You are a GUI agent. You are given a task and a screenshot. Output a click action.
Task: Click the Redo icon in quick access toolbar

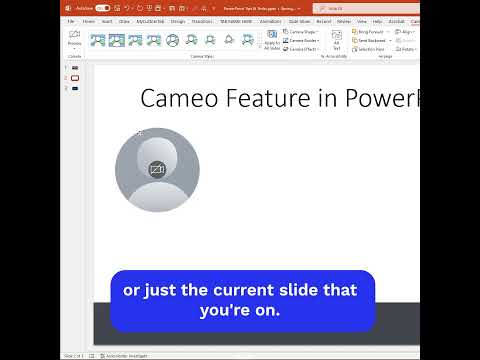(140, 8)
